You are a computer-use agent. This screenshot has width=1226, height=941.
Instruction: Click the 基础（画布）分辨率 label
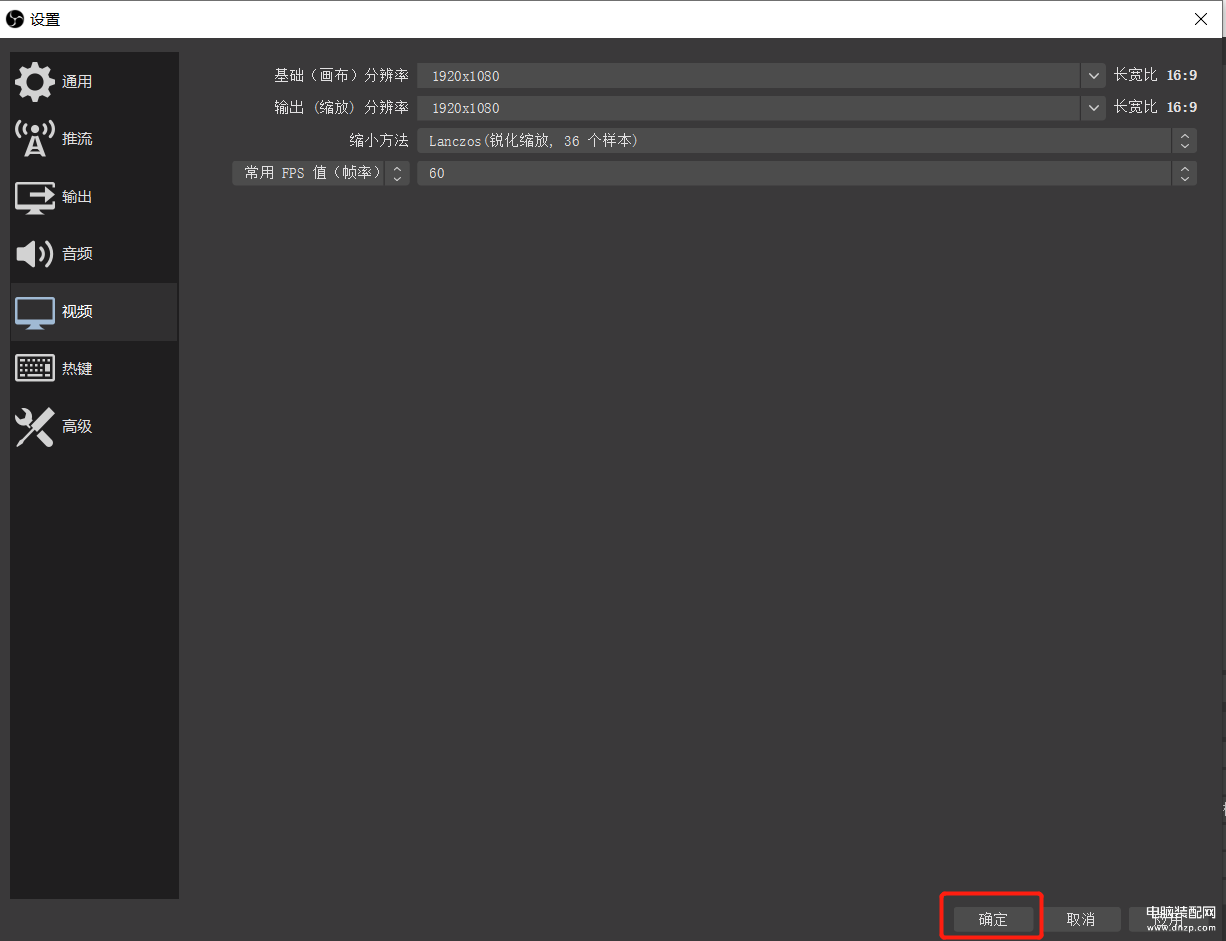[341, 76]
